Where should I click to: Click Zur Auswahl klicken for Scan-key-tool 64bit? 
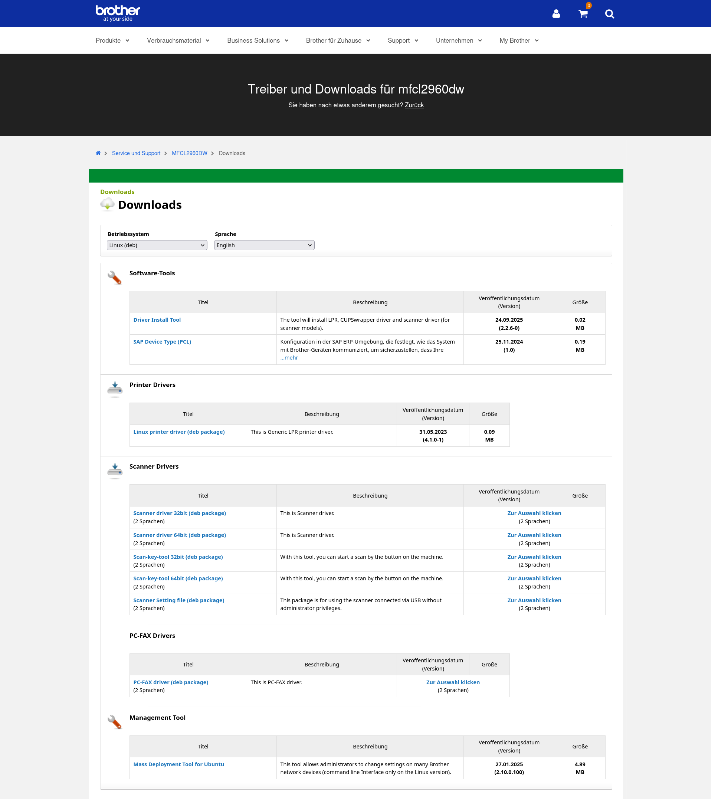tap(534, 578)
